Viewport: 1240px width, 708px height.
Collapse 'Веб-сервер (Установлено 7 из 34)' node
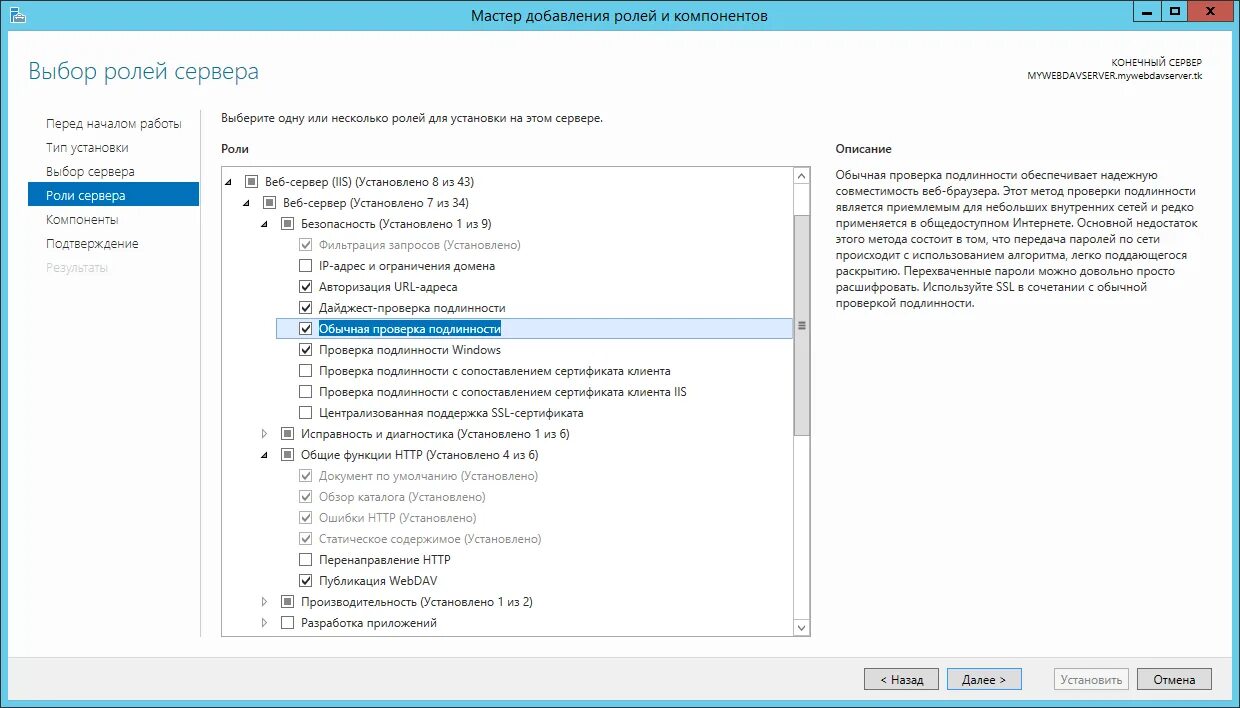[x=247, y=203]
